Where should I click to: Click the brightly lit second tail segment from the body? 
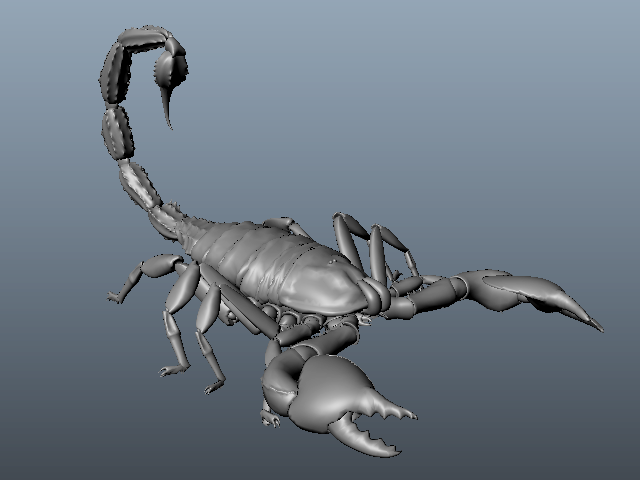tap(139, 184)
